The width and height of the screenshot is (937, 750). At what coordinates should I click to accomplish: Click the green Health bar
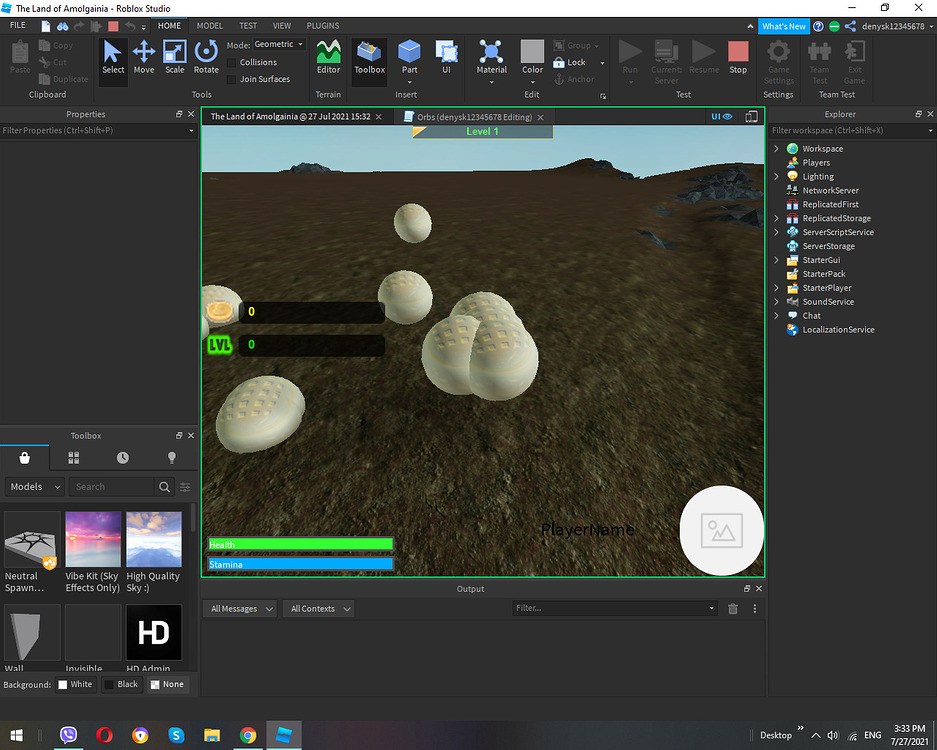point(300,544)
